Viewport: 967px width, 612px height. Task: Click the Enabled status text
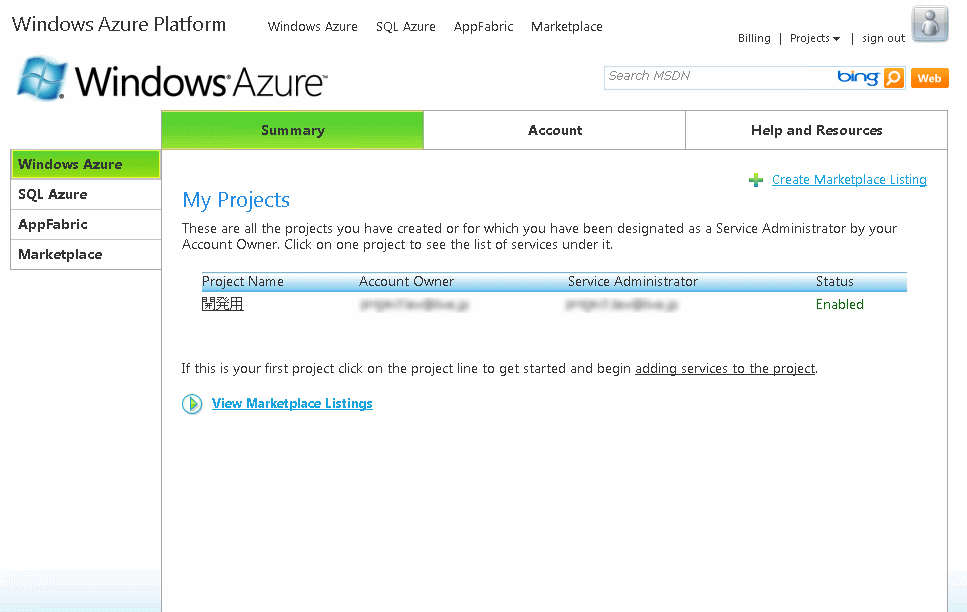pos(839,304)
